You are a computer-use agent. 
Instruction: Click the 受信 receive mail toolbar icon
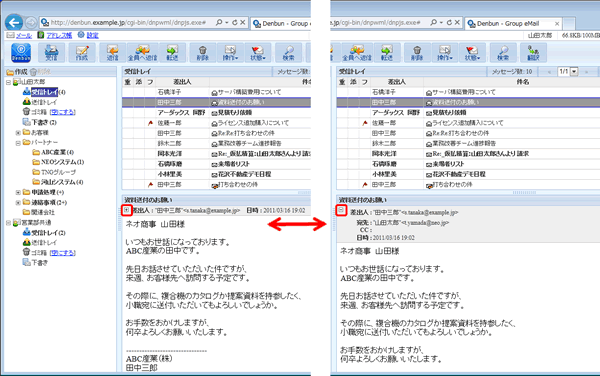[x=51, y=52]
